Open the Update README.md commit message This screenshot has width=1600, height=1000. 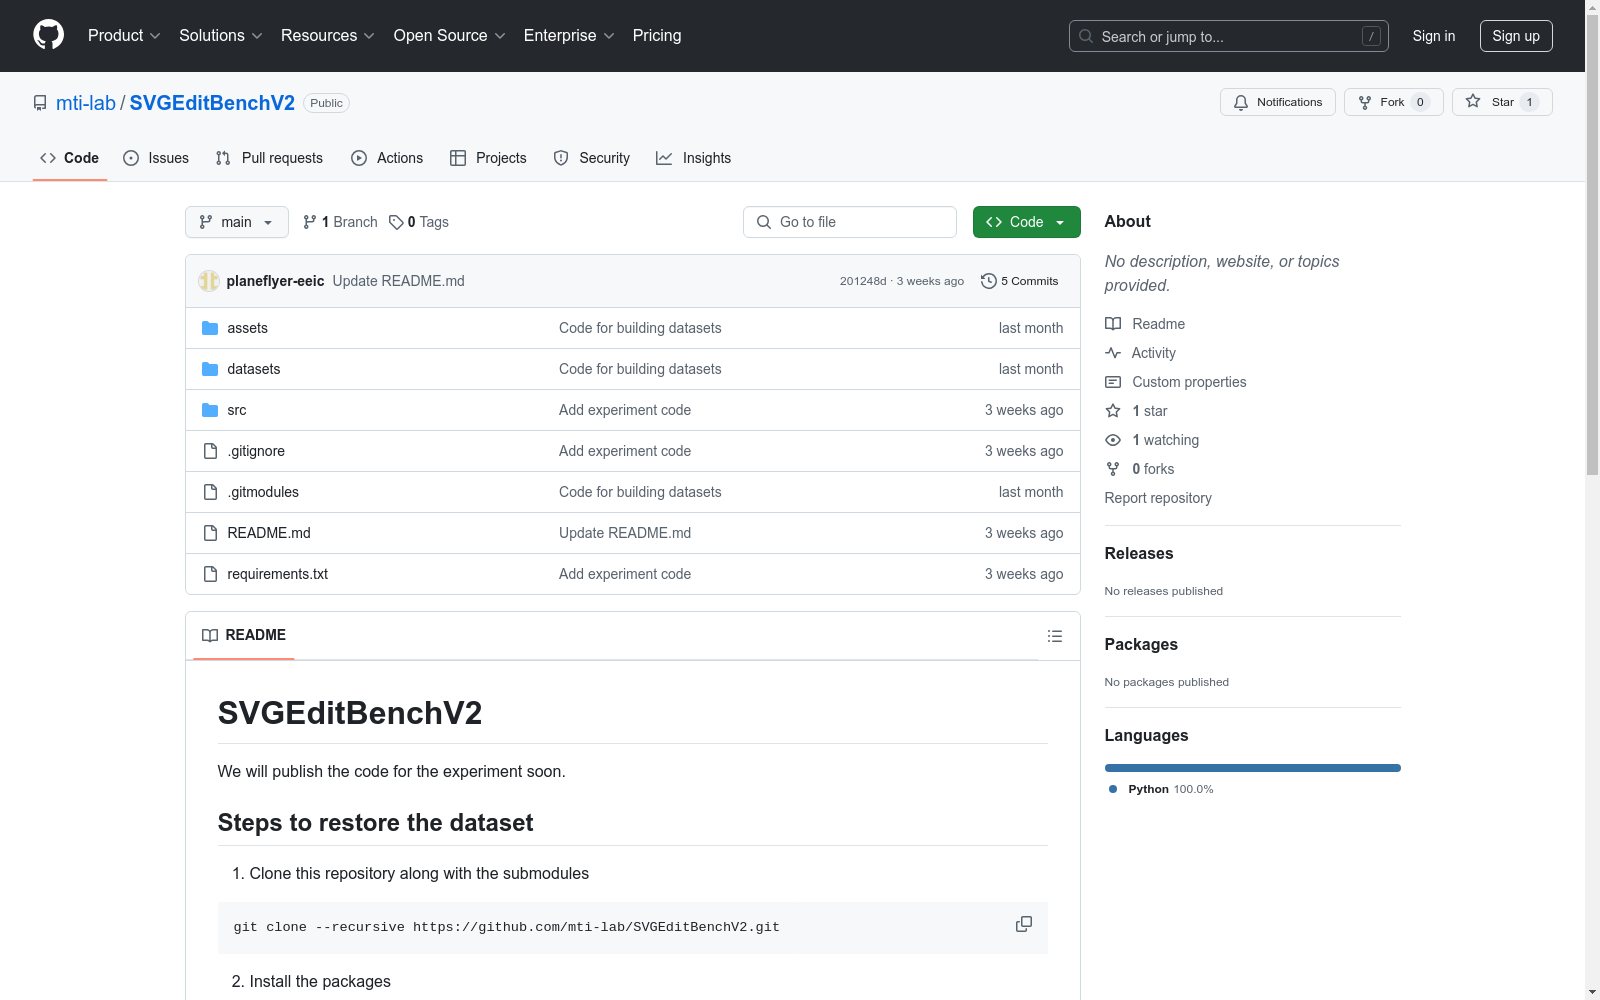[399, 281]
